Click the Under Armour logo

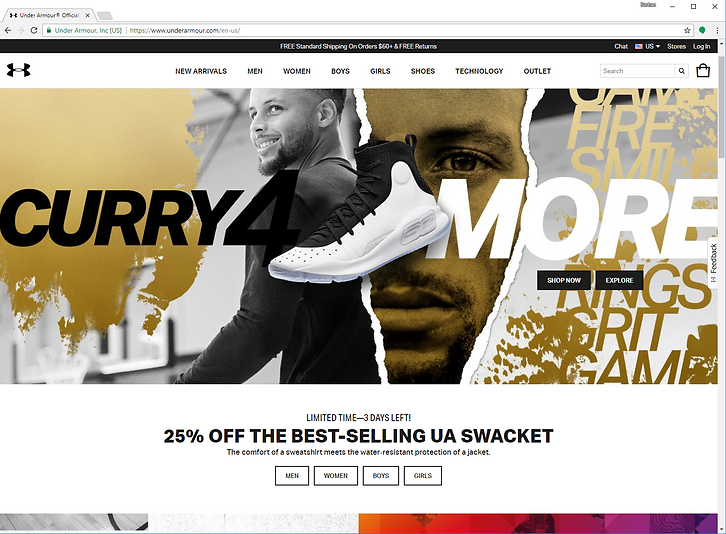click(x=19, y=70)
